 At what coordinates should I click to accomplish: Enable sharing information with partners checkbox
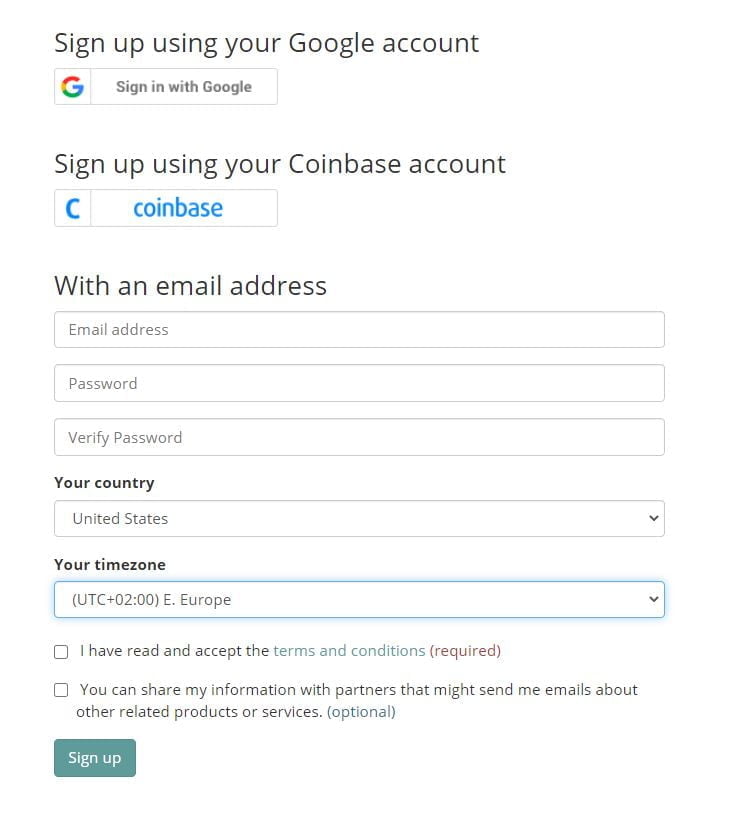point(61,690)
